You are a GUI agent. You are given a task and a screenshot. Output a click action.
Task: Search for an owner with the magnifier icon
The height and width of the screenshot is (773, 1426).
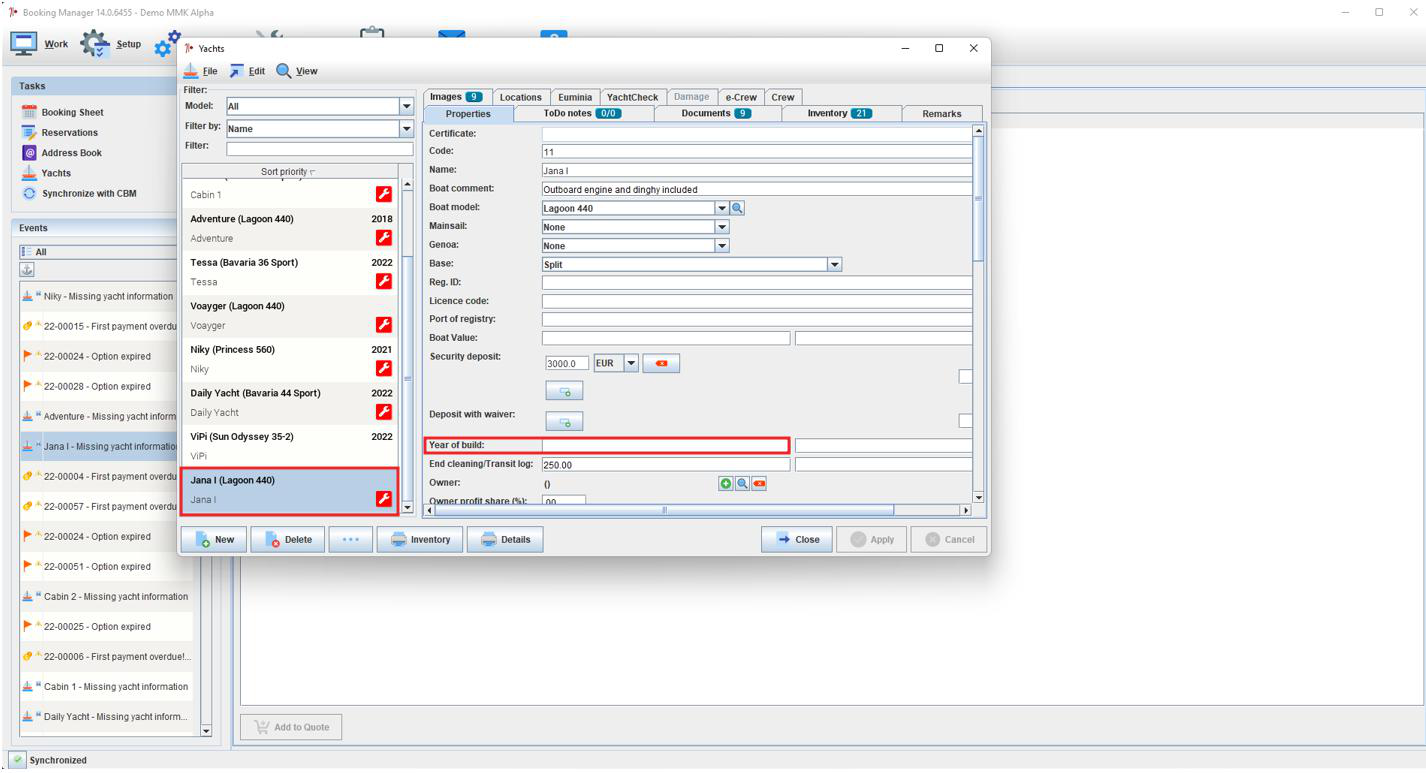[x=742, y=483]
